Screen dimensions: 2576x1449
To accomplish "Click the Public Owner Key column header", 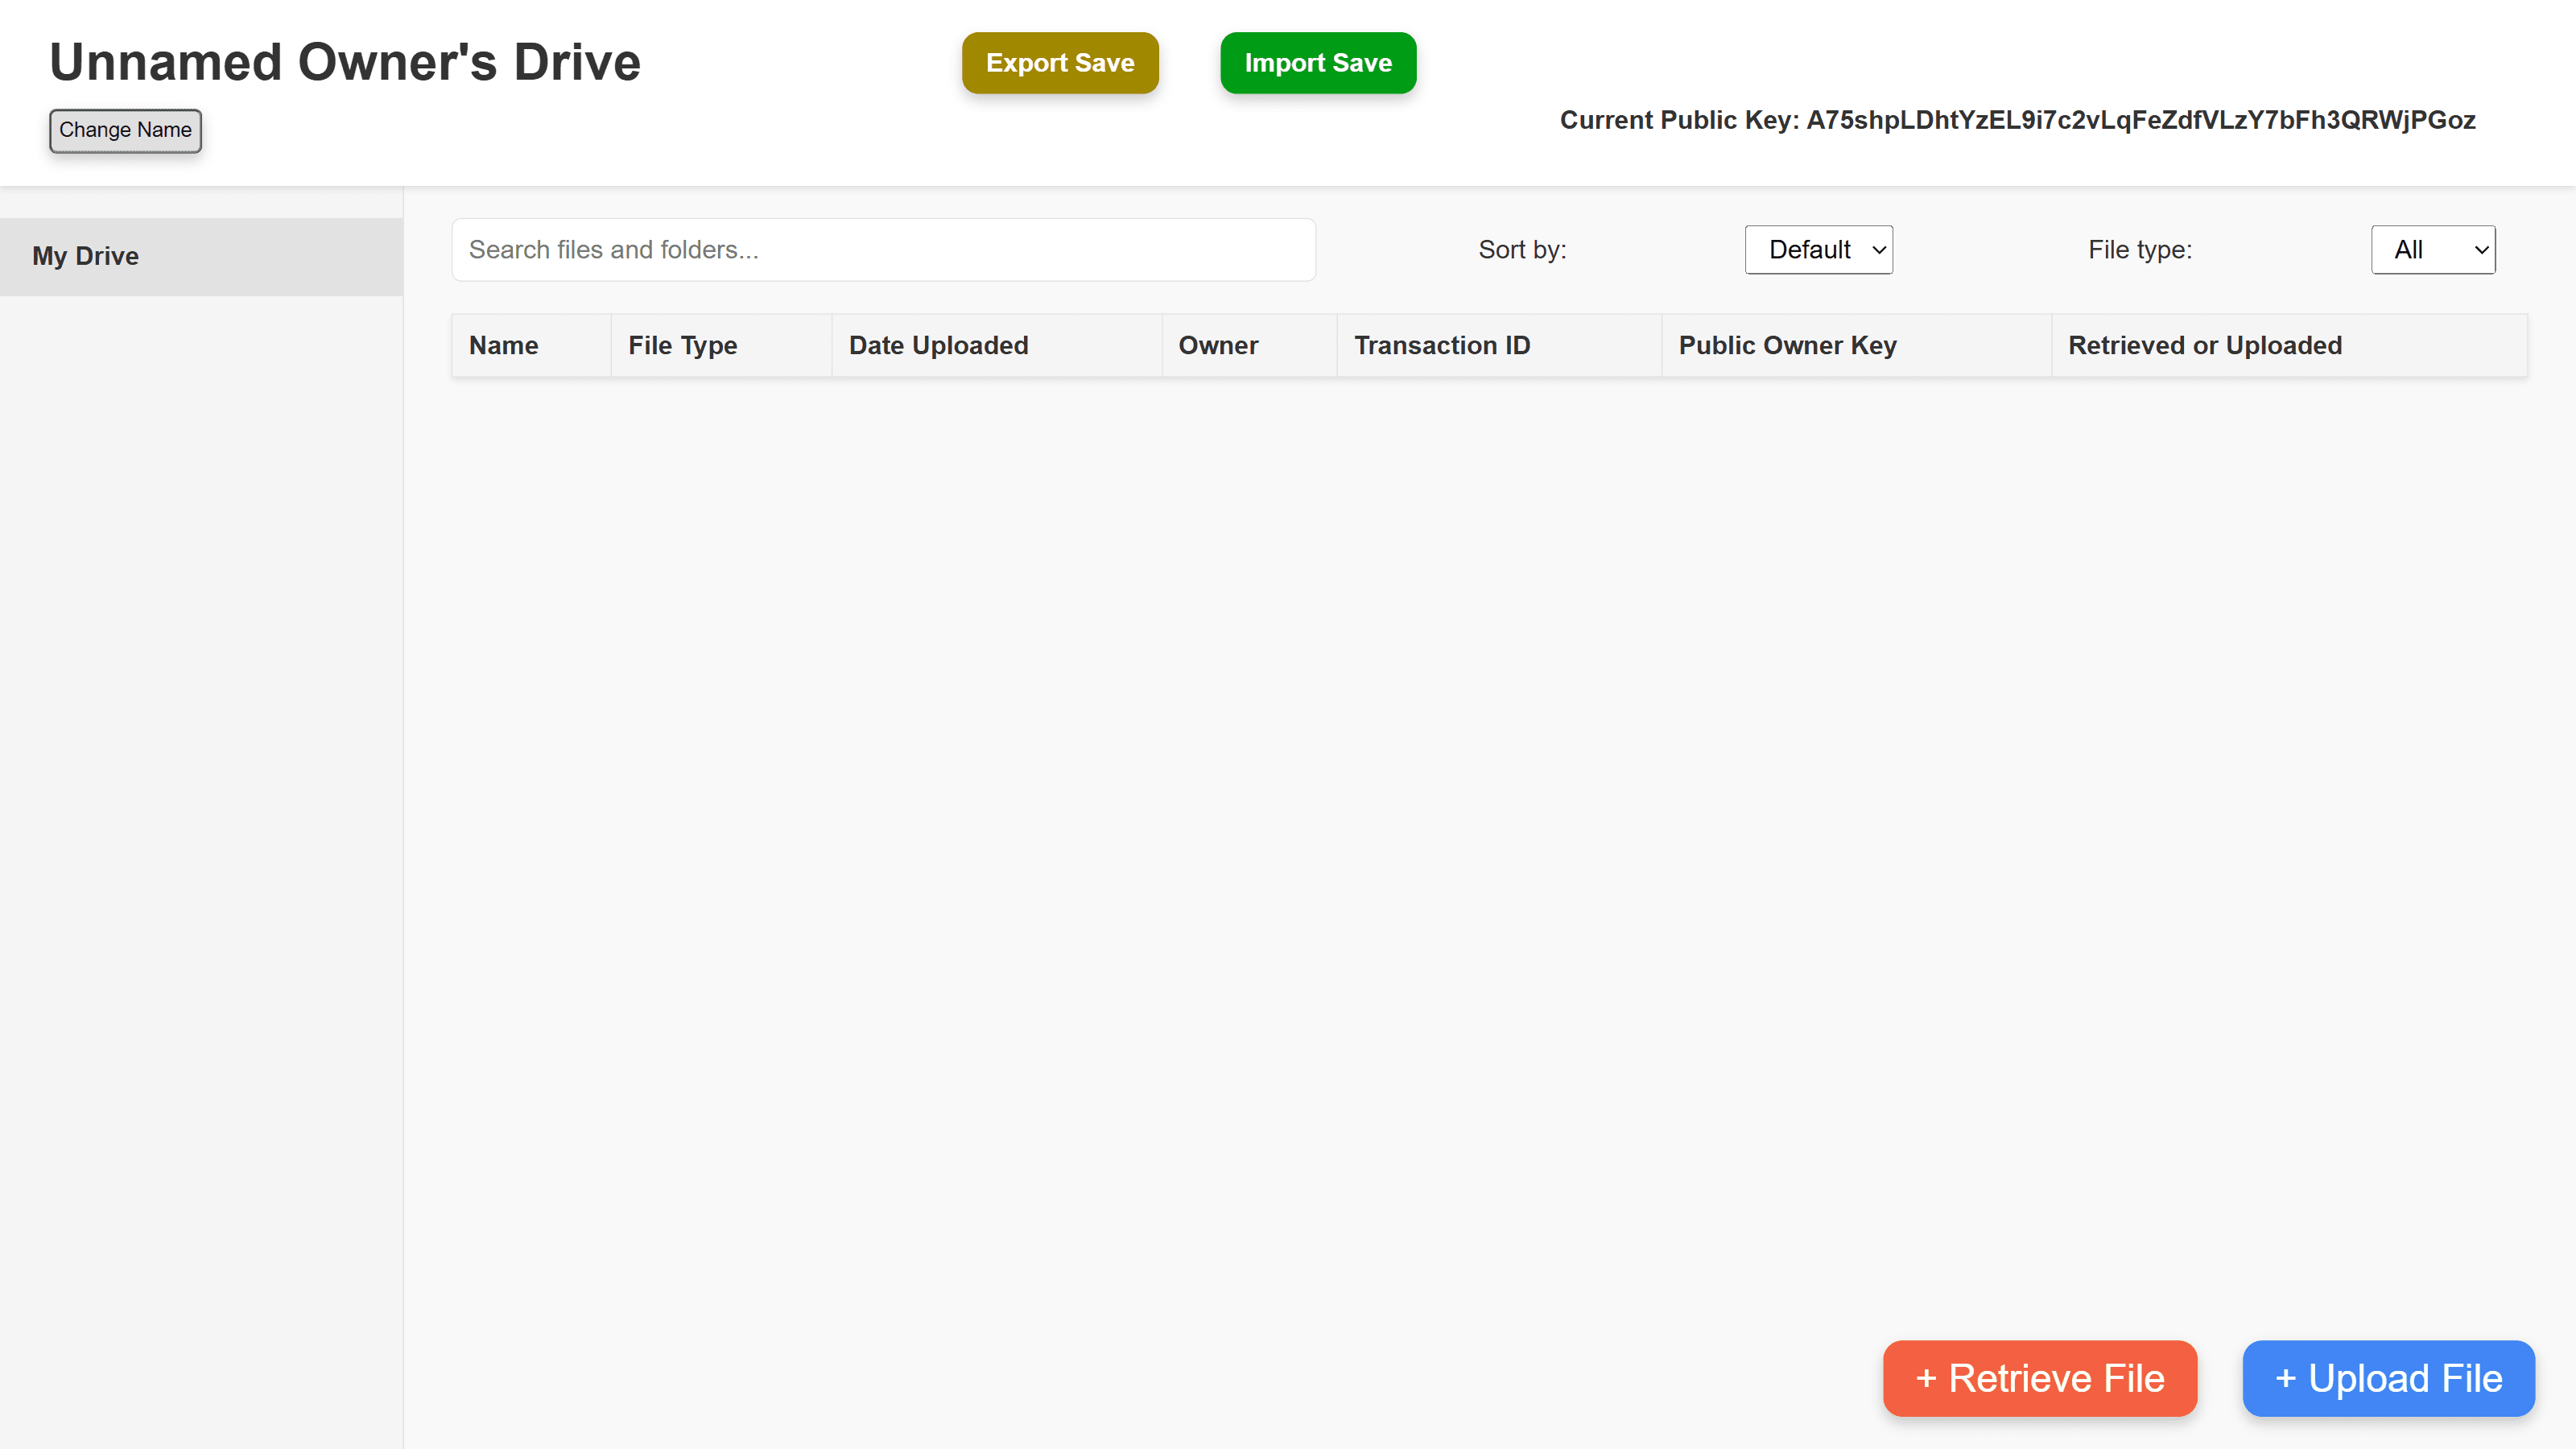I will pos(1786,345).
